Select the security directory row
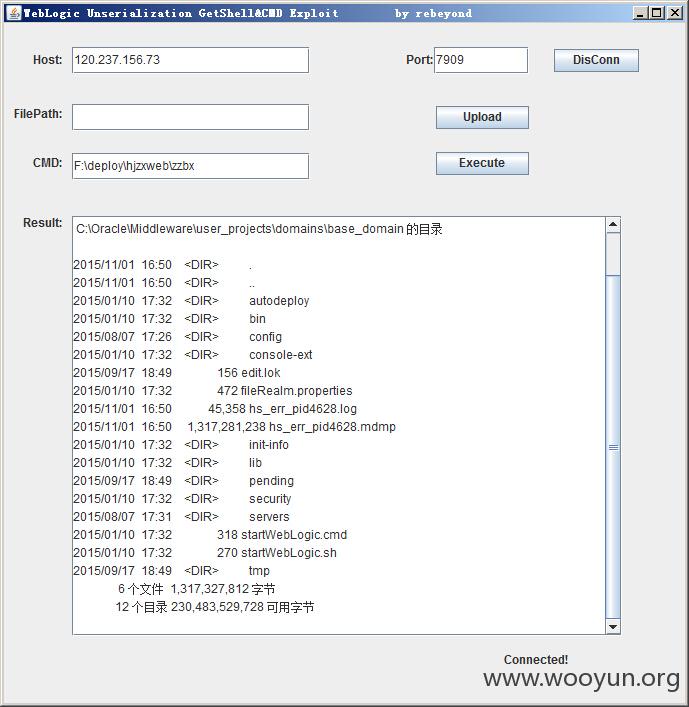689x707 pixels. (x=182, y=499)
